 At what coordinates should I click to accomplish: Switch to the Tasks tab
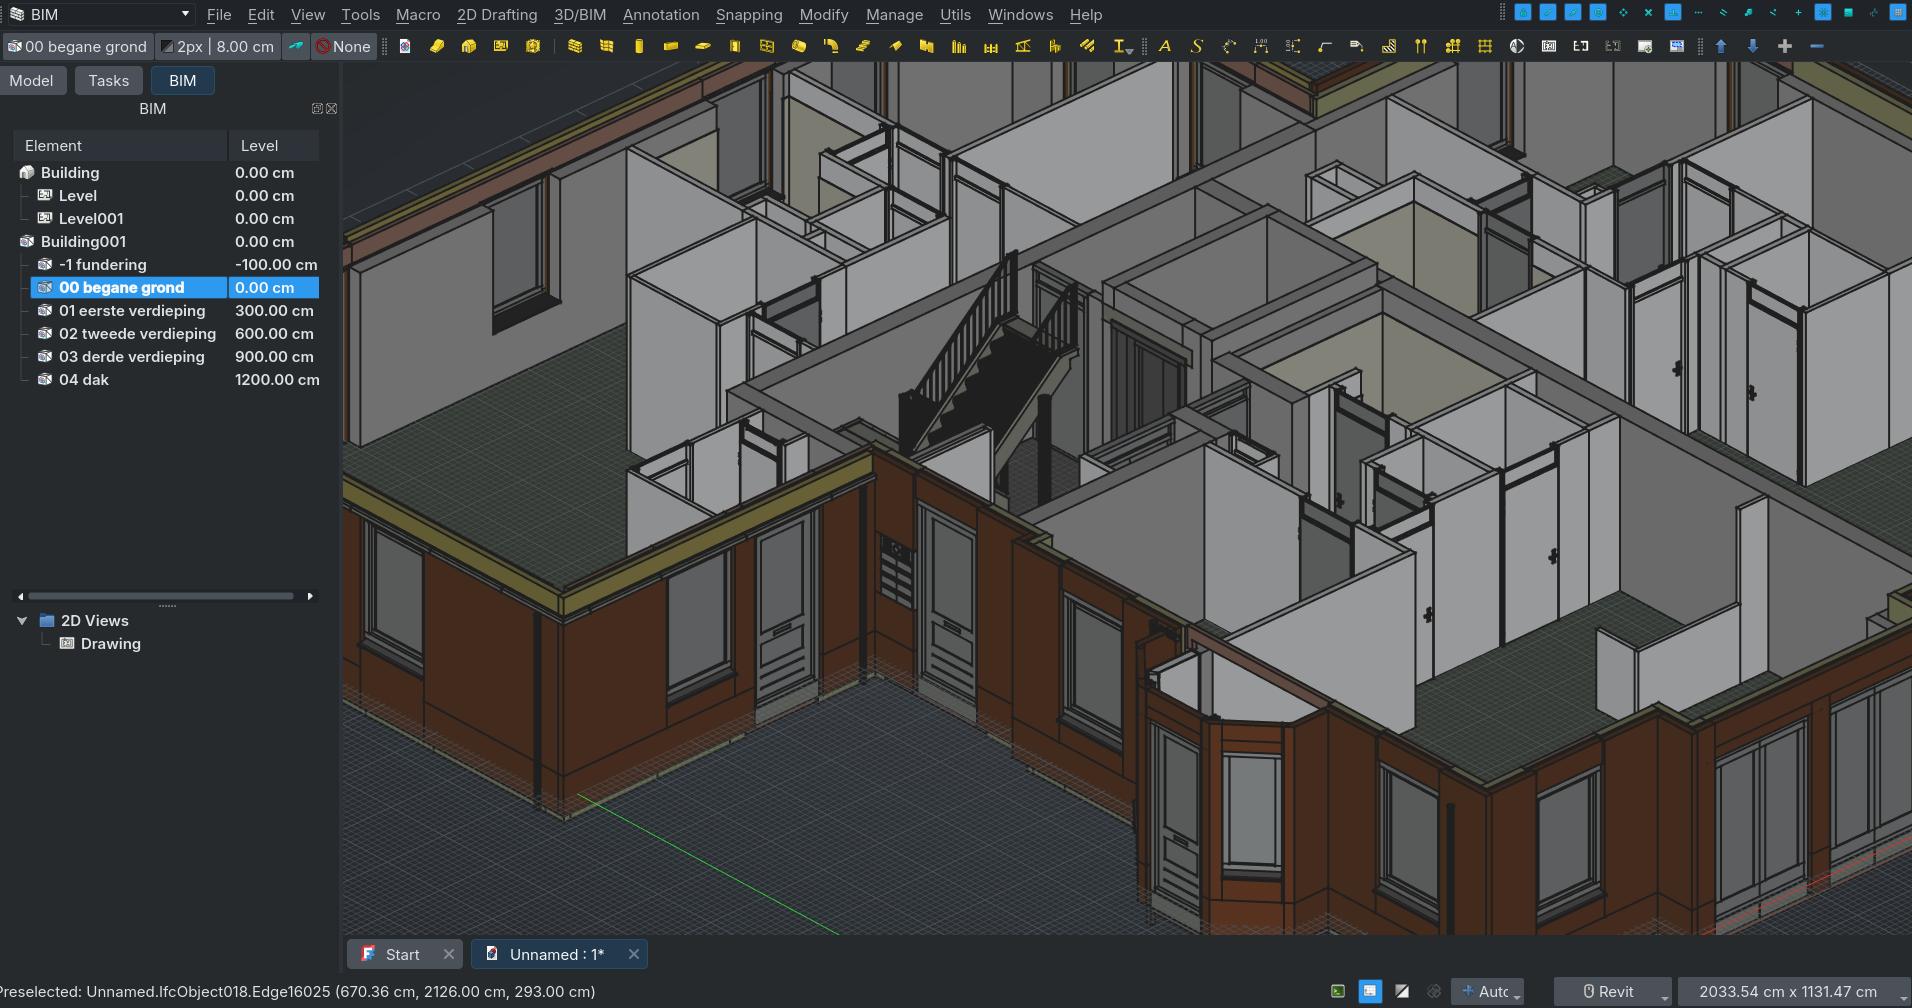point(109,80)
